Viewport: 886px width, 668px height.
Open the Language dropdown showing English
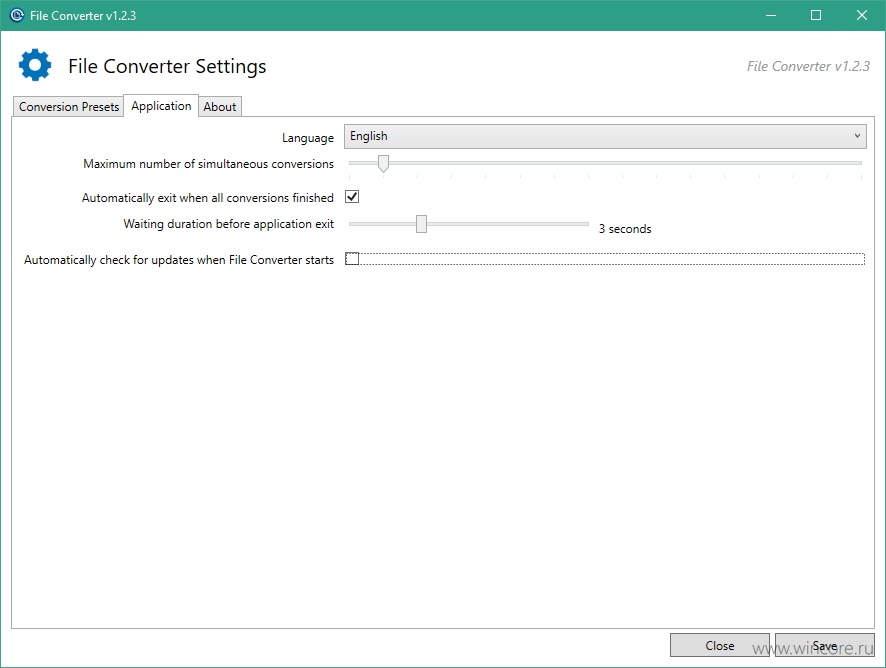tap(605, 136)
